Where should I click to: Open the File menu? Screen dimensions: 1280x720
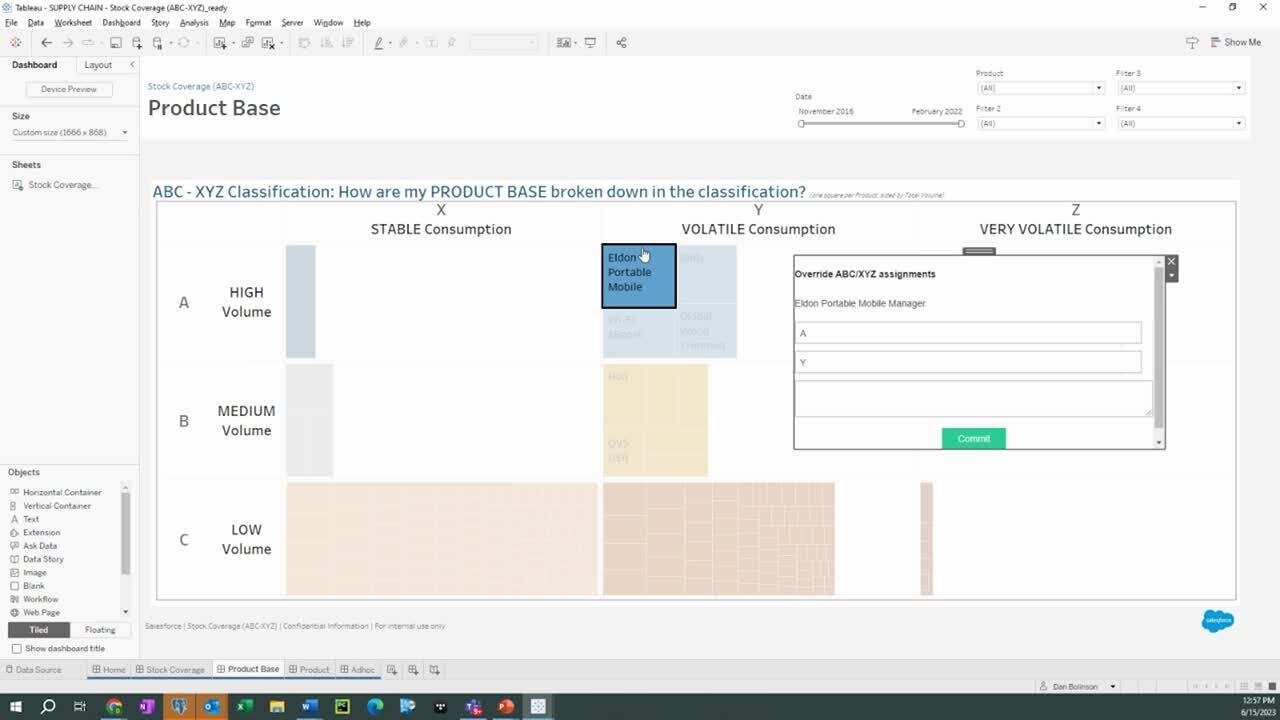11,22
